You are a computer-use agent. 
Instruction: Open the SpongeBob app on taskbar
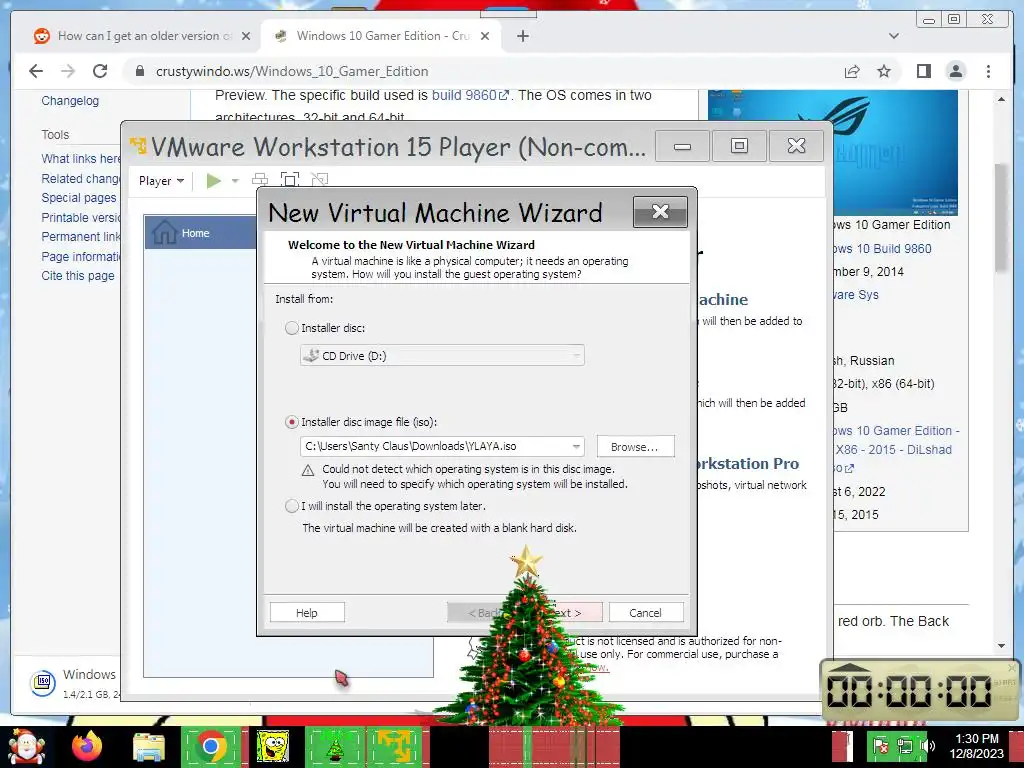(x=272, y=746)
